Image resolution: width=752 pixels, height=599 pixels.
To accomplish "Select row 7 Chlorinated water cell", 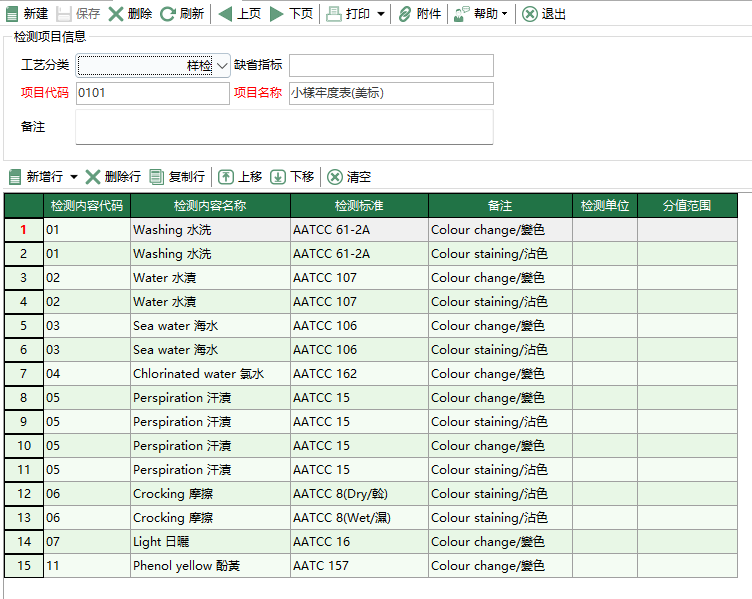I will point(210,374).
